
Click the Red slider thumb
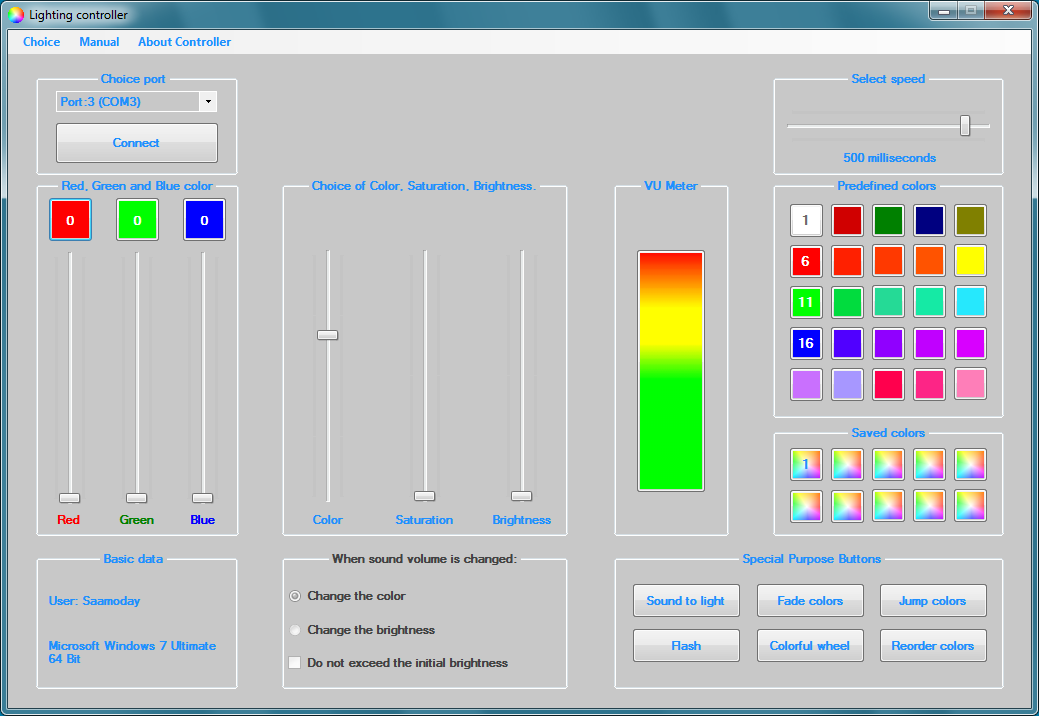pyautogui.click(x=70, y=498)
